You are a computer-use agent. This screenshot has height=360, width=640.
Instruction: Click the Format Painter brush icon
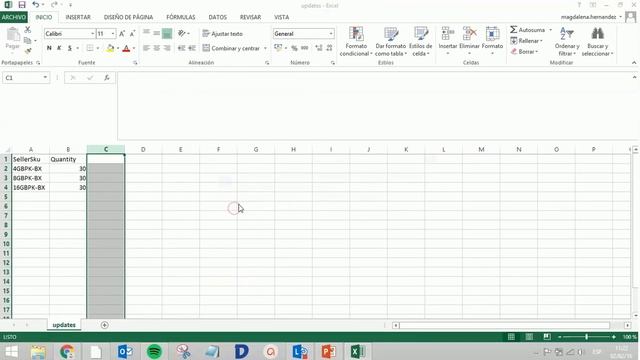tap(27, 51)
